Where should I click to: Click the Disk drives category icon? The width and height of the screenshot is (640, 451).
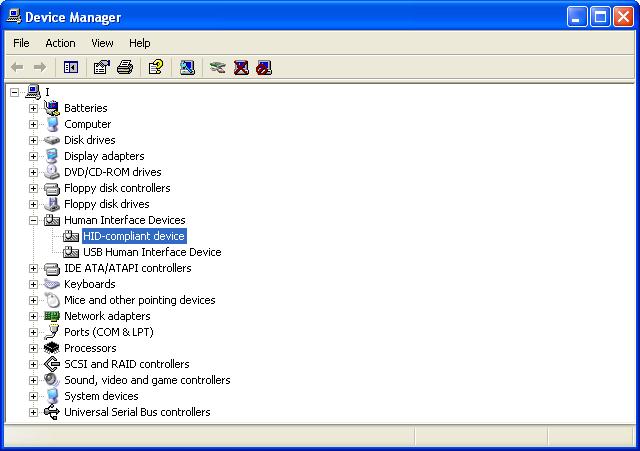point(52,140)
